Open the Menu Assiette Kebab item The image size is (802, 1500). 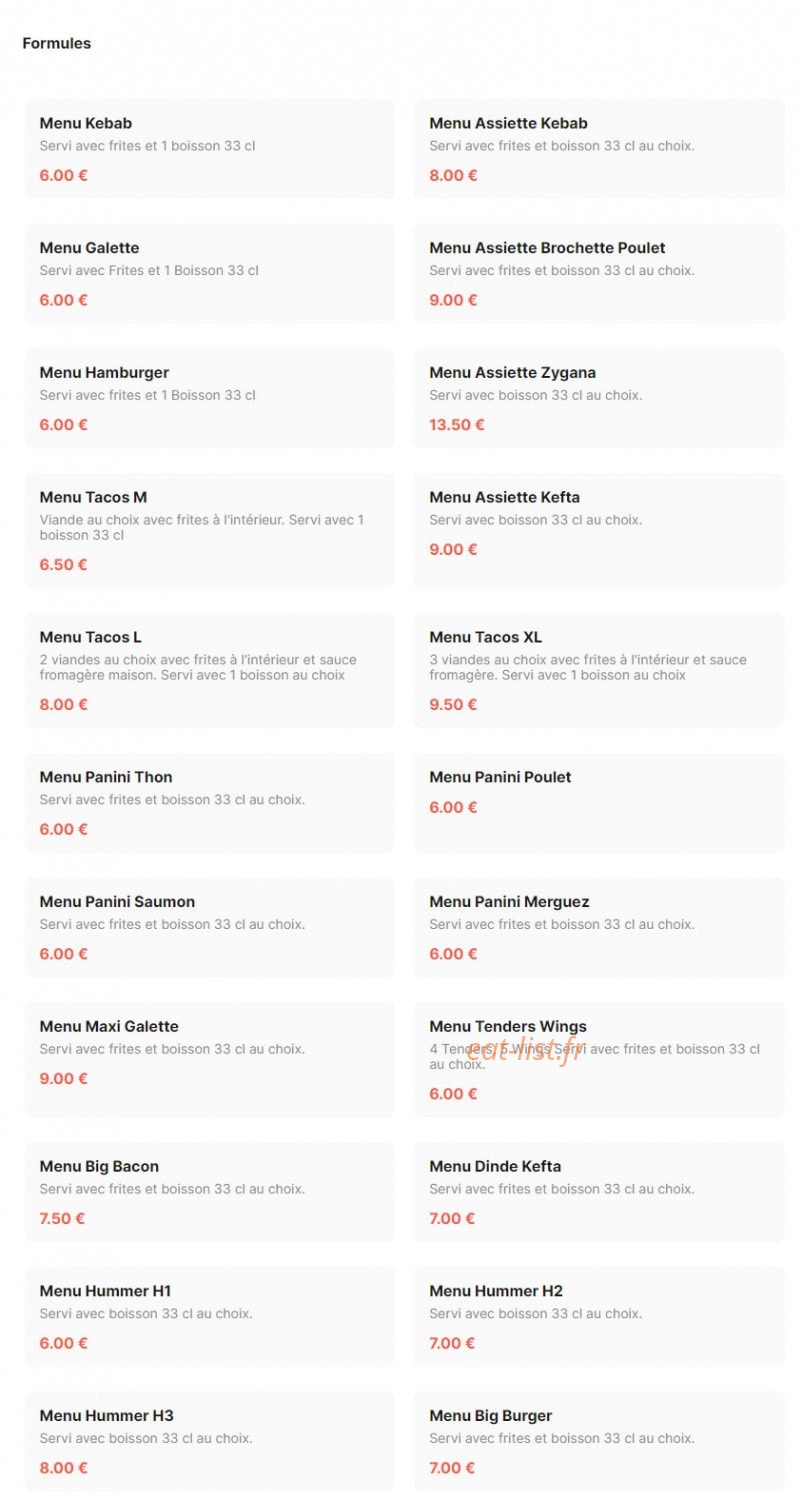coord(599,148)
